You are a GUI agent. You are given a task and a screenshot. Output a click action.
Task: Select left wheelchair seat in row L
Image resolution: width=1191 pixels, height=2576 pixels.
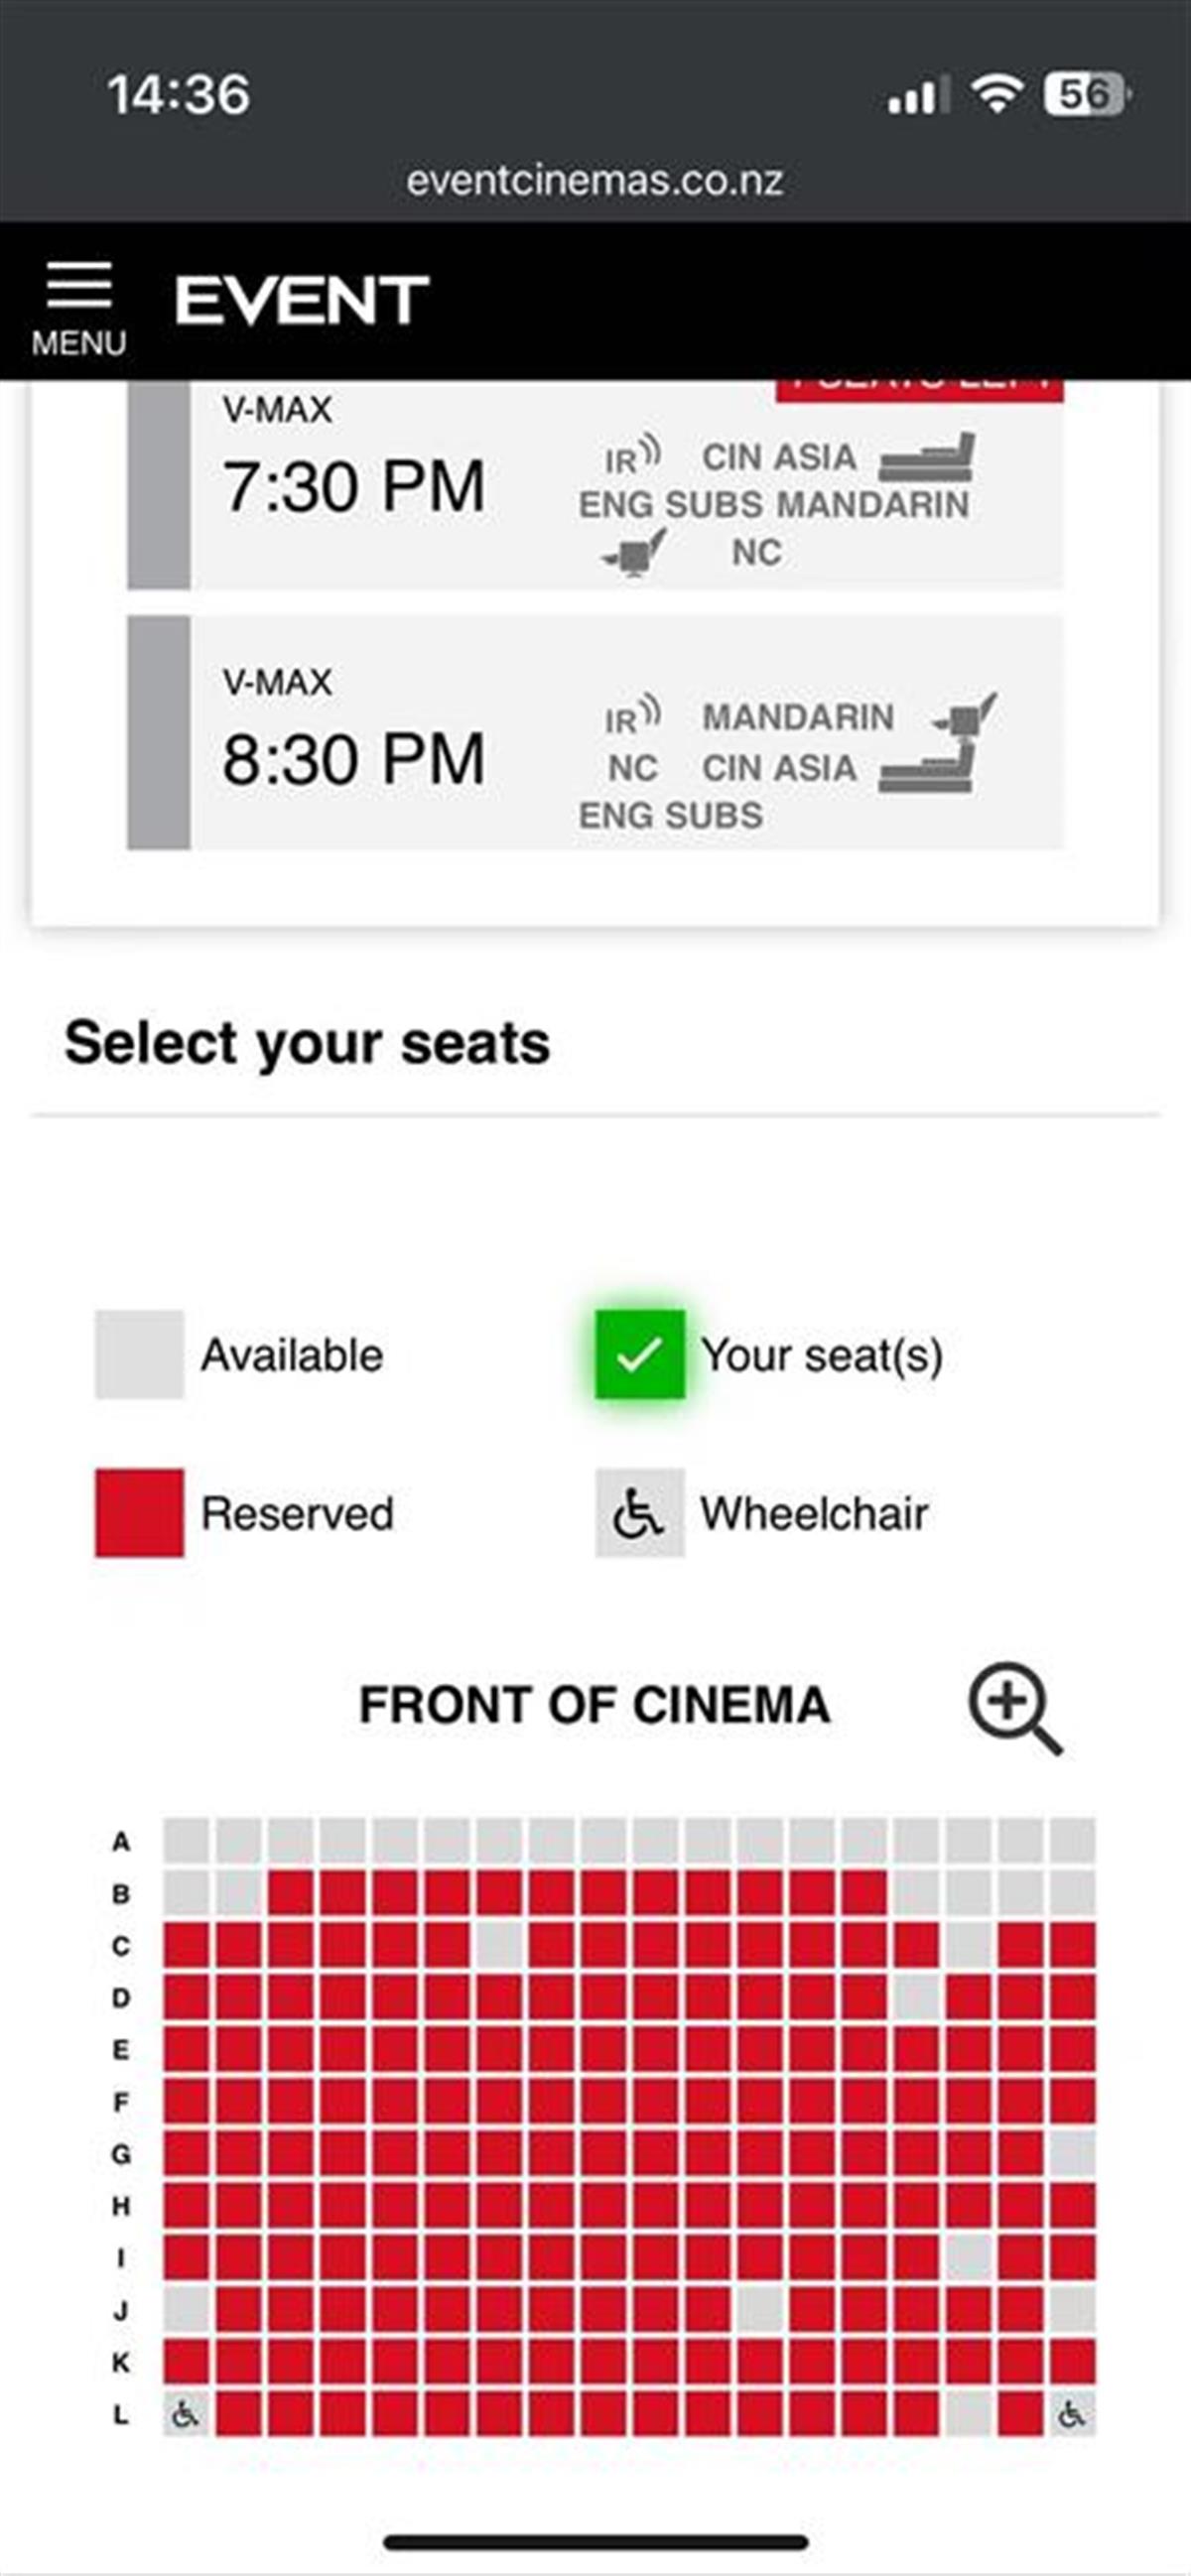(186, 2415)
